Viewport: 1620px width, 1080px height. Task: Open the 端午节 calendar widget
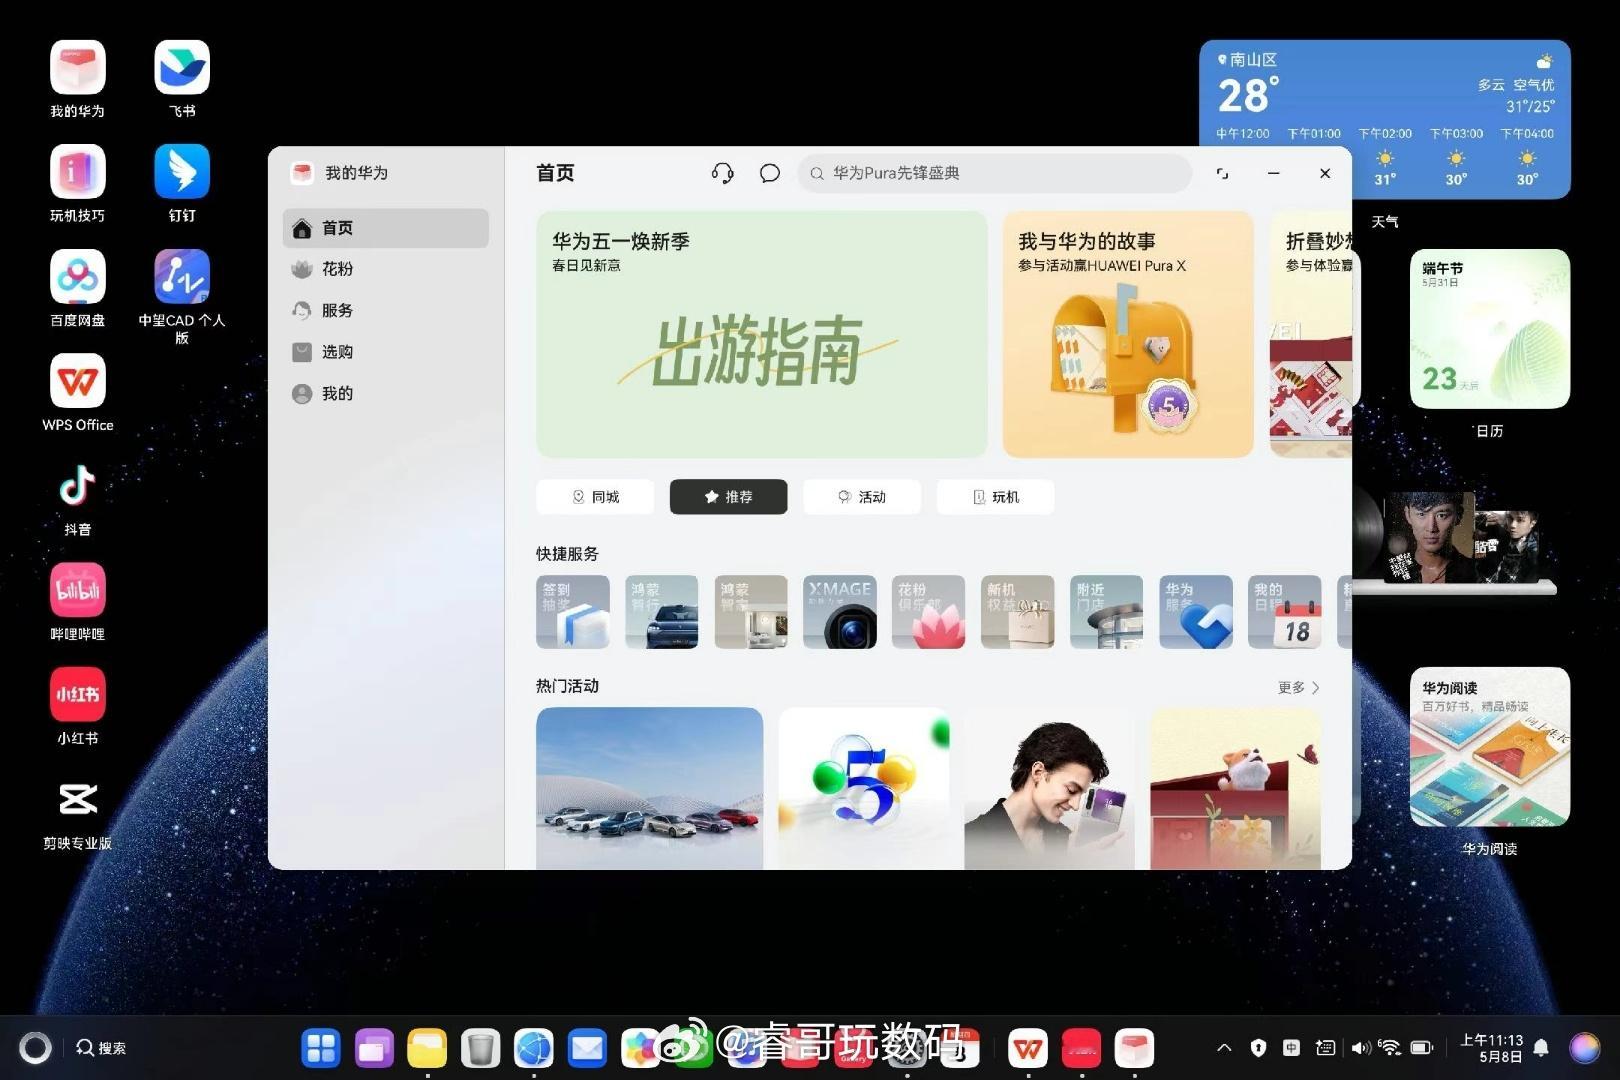click(x=1489, y=329)
